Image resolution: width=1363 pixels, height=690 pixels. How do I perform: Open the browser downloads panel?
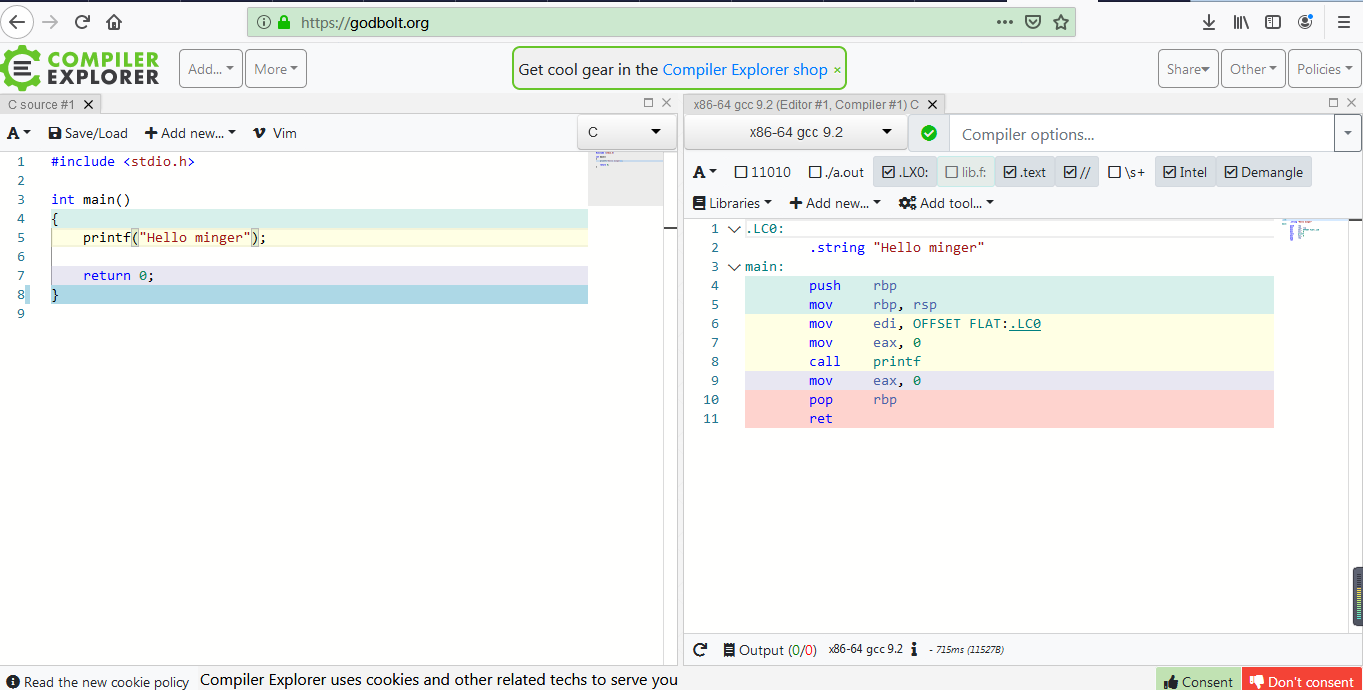[1209, 22]
